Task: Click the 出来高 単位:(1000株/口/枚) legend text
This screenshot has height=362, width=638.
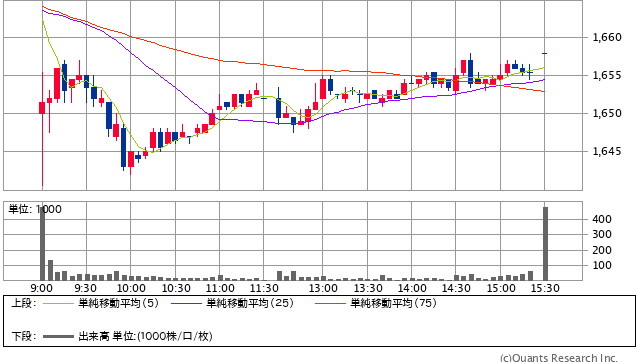Action: pos(145,336)
